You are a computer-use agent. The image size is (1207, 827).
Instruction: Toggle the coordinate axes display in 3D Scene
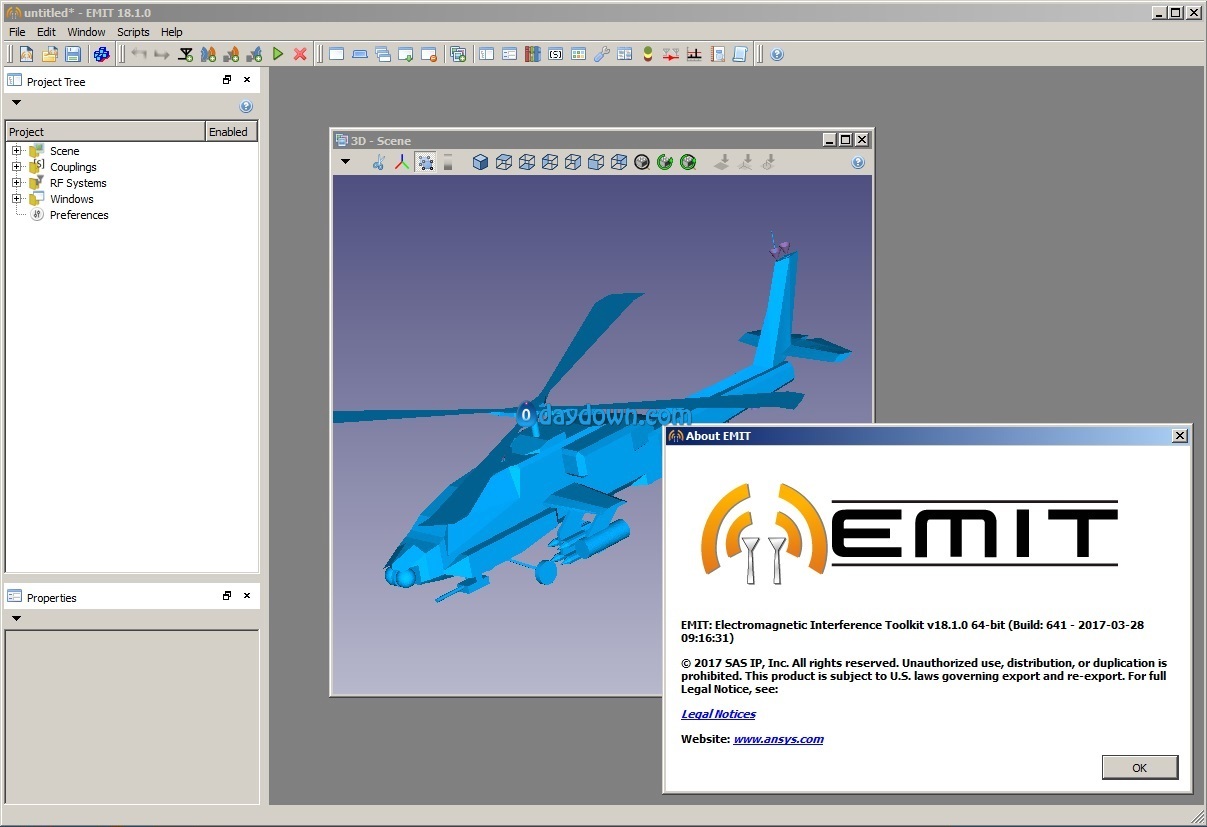[x=402, y=162]
